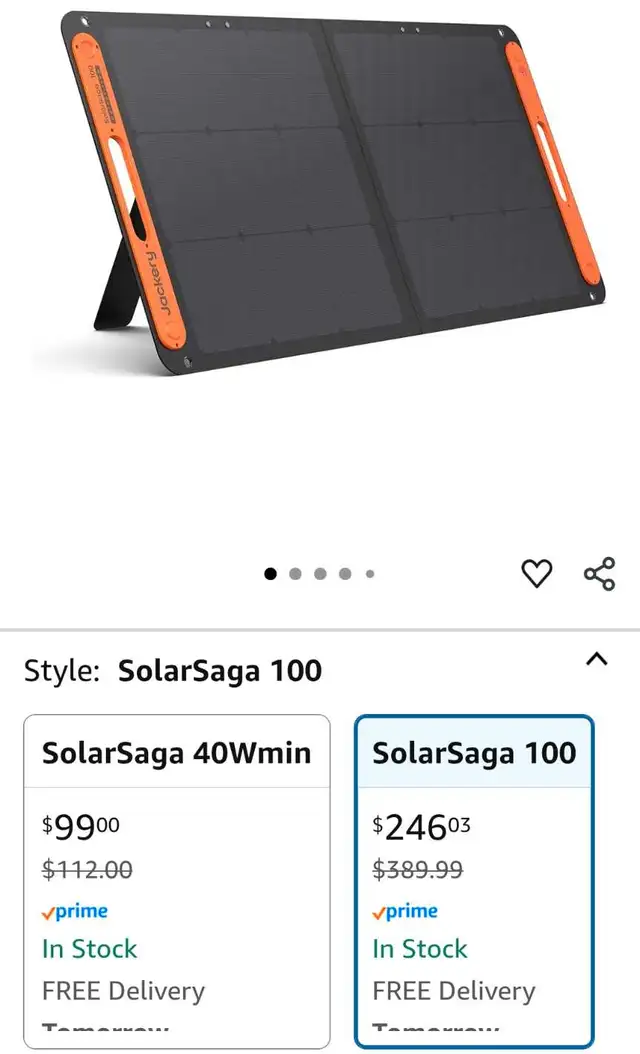Tap In Stock text under SolarSaga 100
640x1054 pixels.
420,949
